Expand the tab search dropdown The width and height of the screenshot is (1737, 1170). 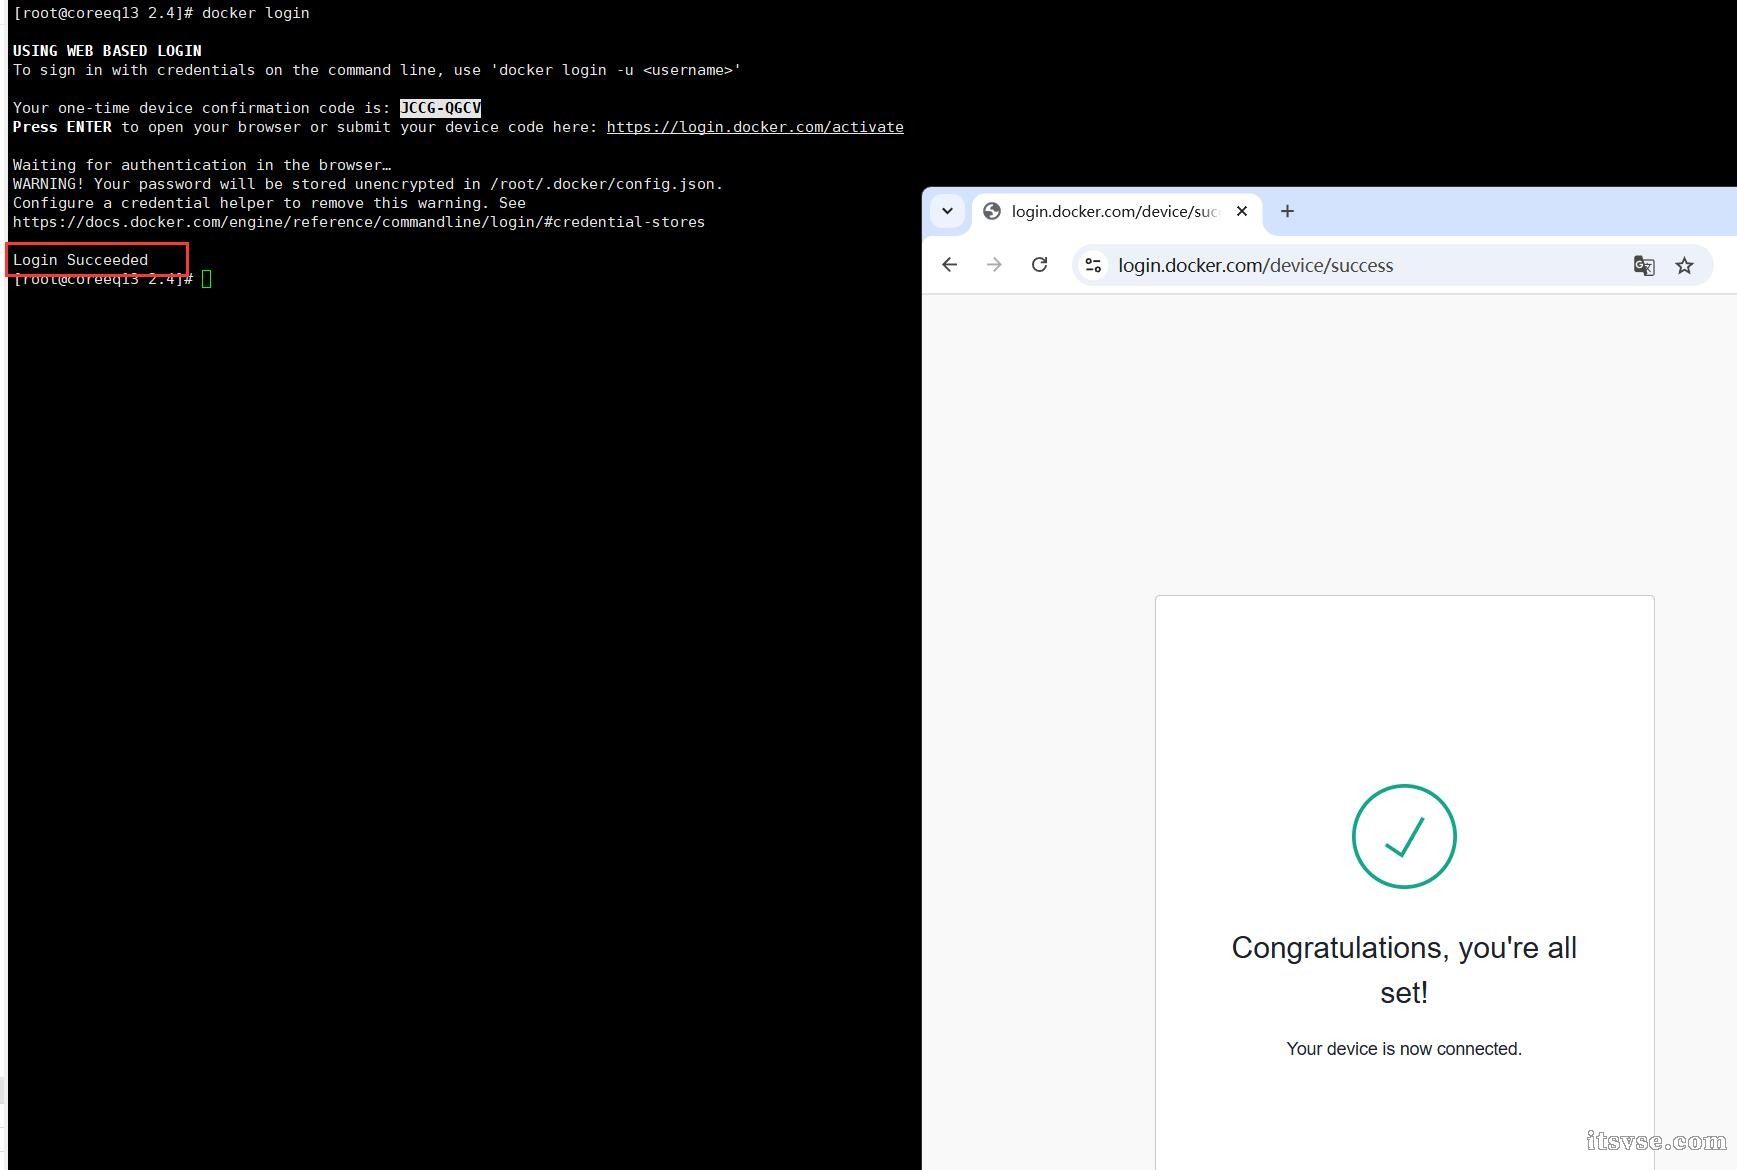click(x=947, y=211)
